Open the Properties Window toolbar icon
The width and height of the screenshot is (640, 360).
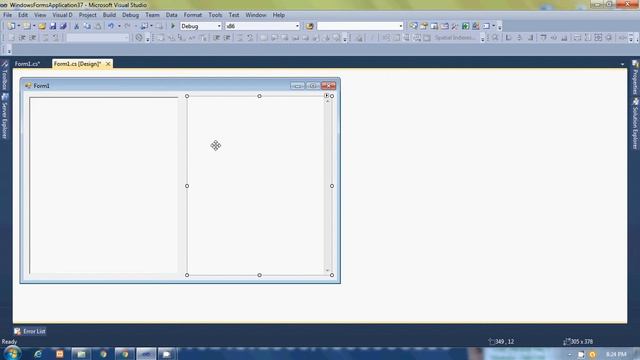pyautogui.click(x=424, y=26)
